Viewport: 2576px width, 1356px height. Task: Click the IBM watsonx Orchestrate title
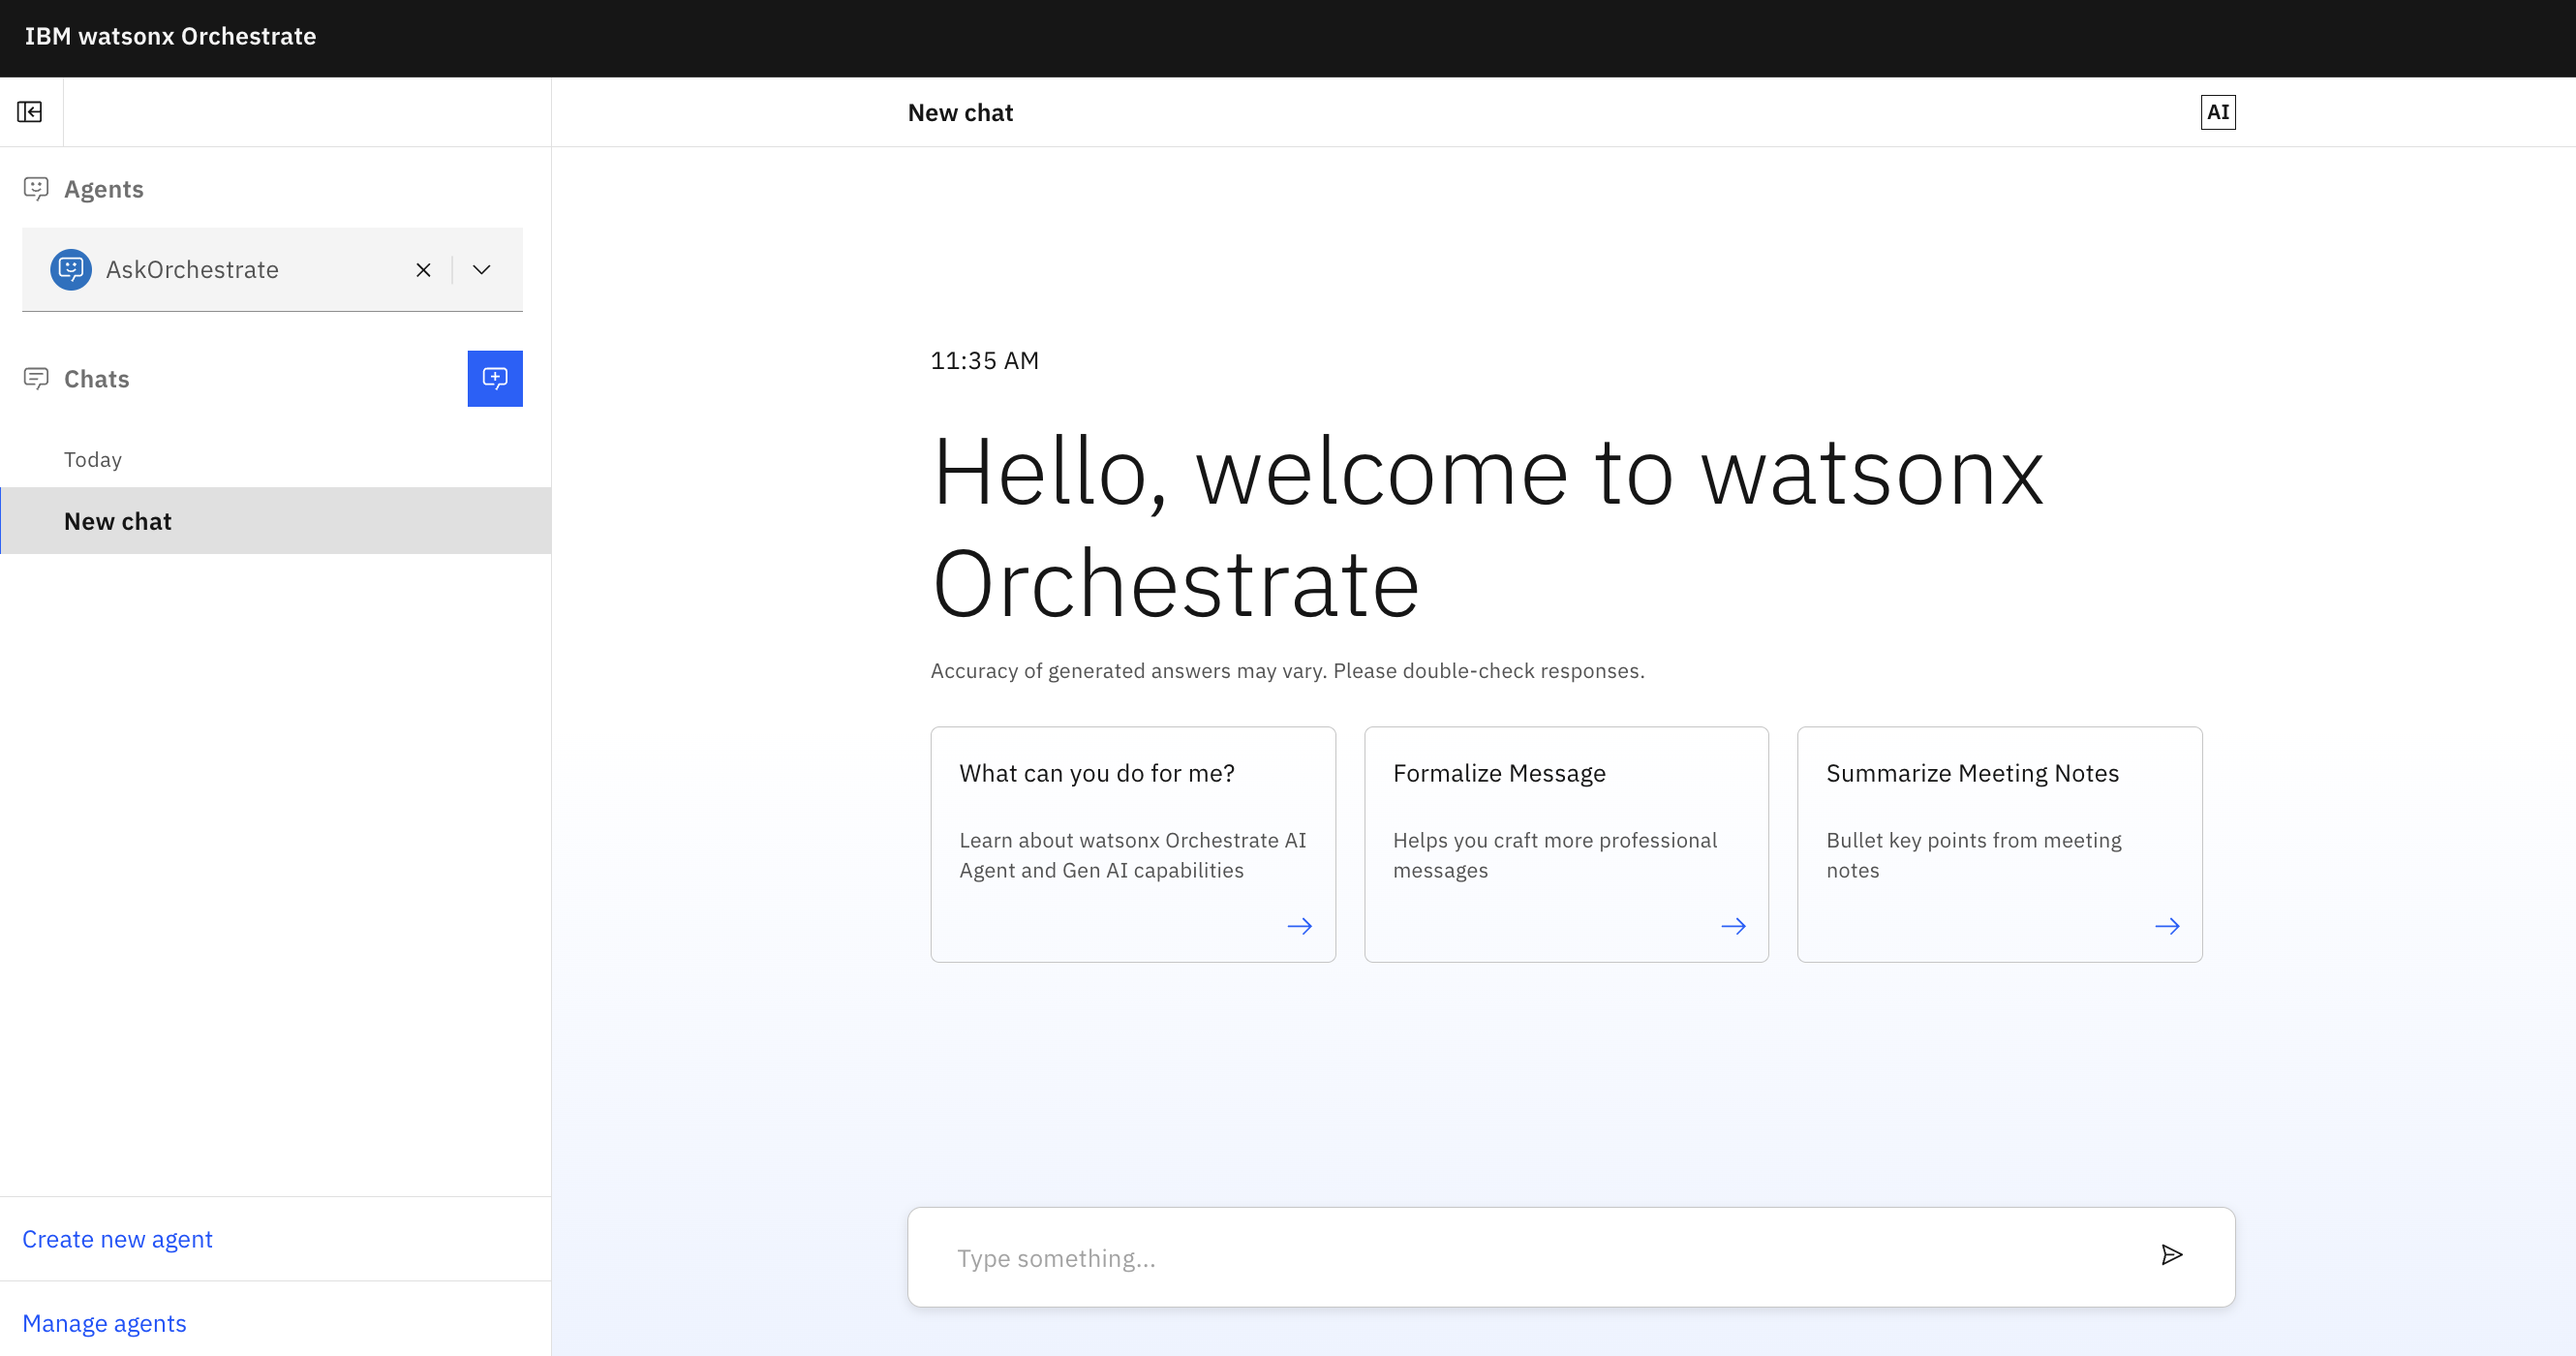(170, 36)
